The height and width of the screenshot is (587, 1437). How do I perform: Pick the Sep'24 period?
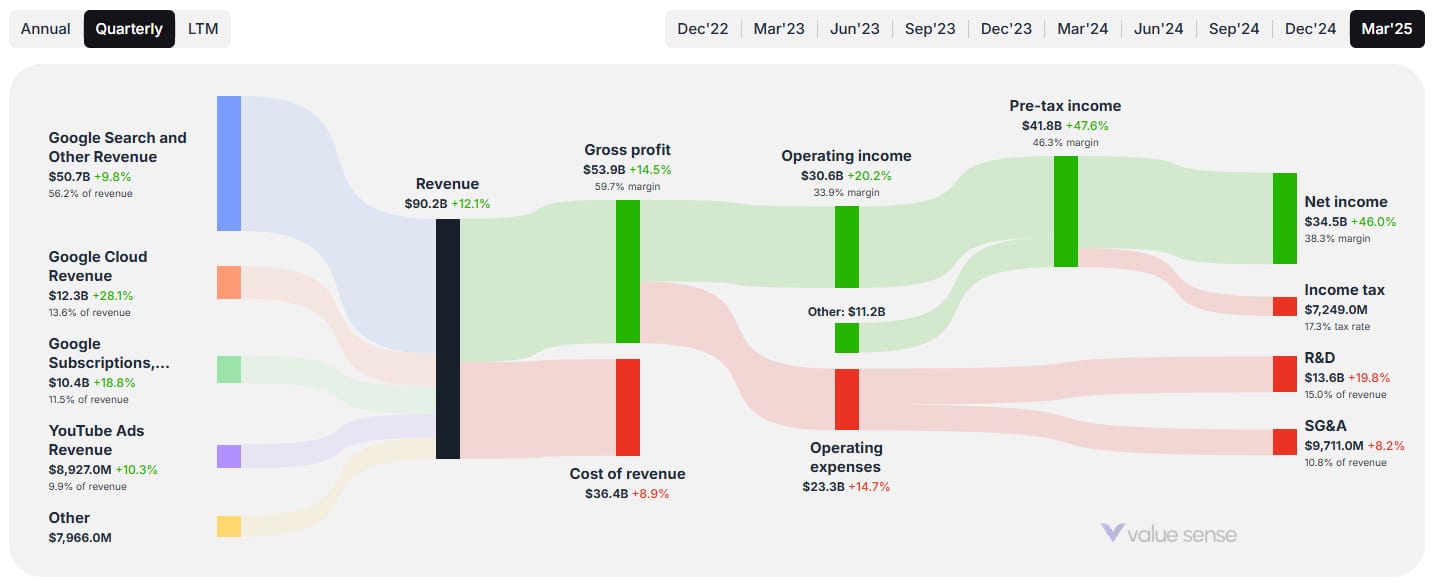1234,29
